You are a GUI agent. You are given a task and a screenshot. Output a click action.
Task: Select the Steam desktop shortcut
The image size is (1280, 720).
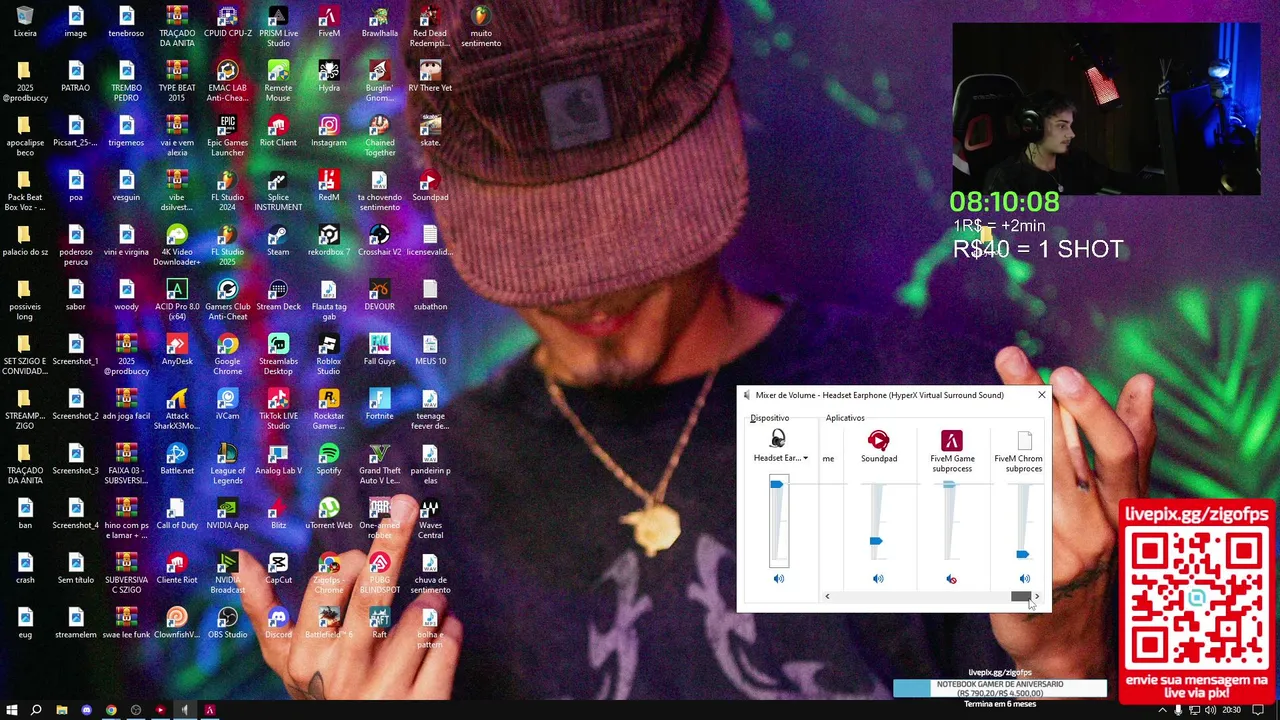point(278,240)
